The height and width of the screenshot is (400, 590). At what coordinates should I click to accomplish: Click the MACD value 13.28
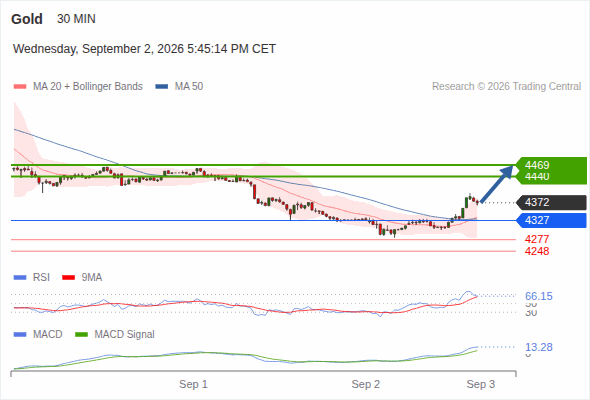tap(539, 347)
